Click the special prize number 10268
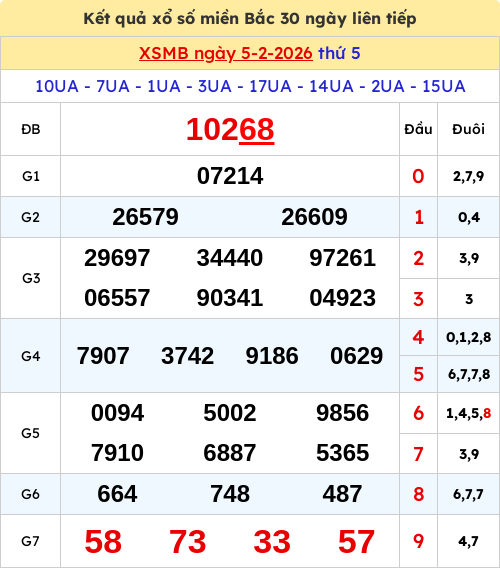This screenshot has height=568, width=500. click(230, 129)
